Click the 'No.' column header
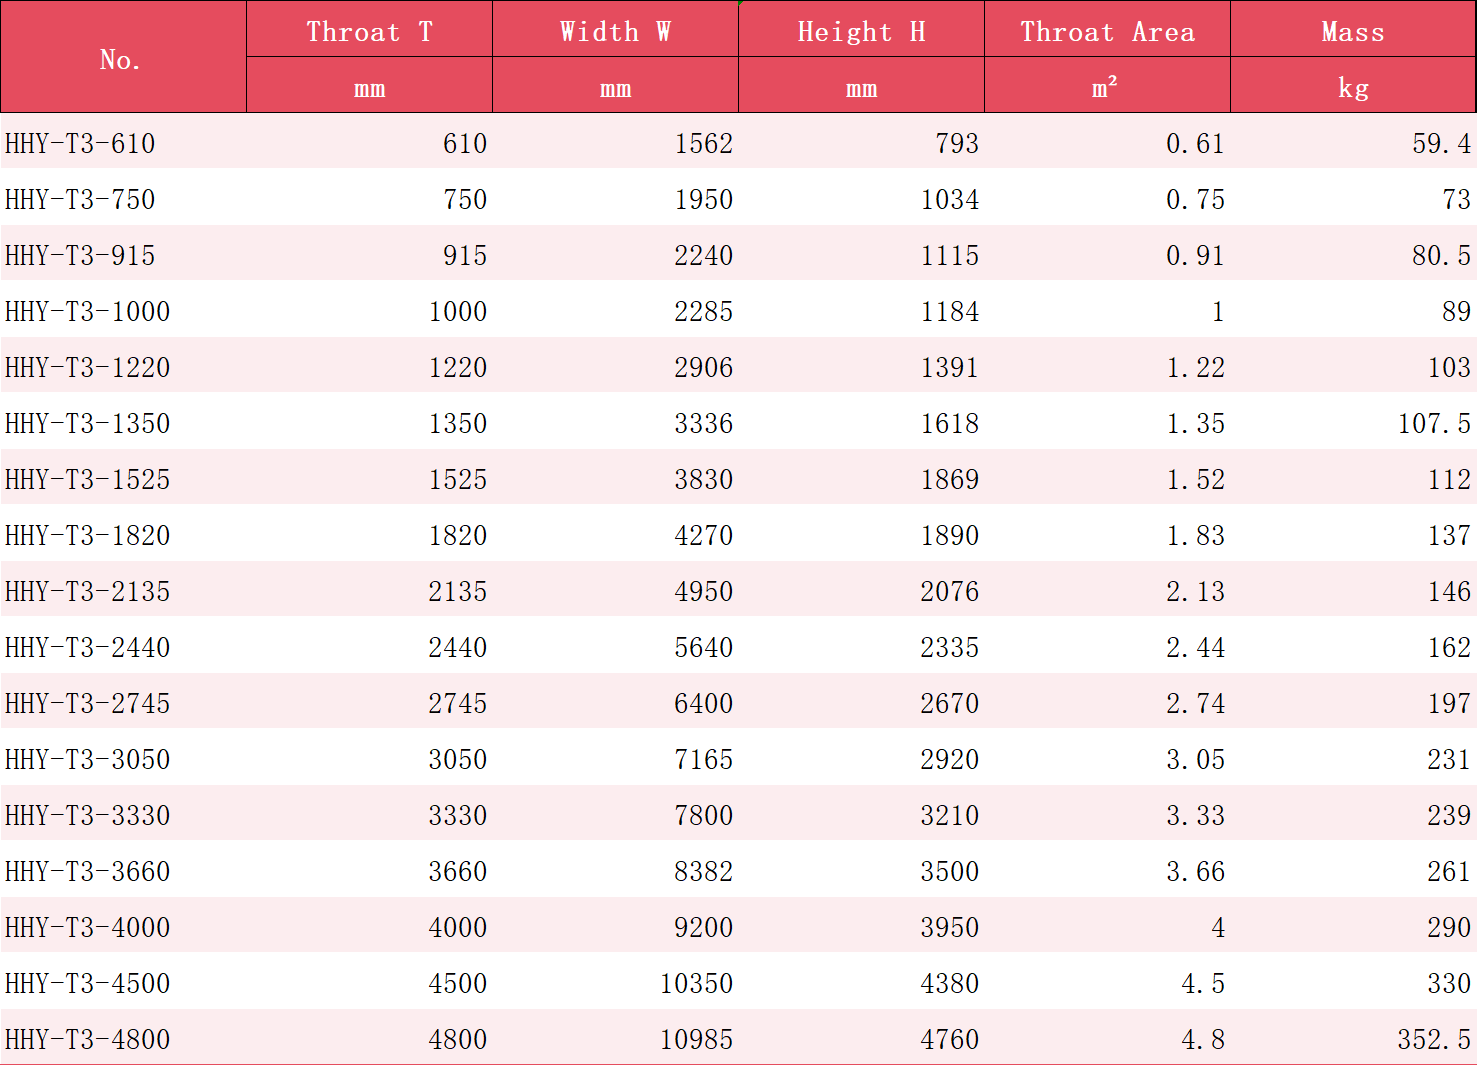This screenshot has width=1477, height=1065. (122, 59)
